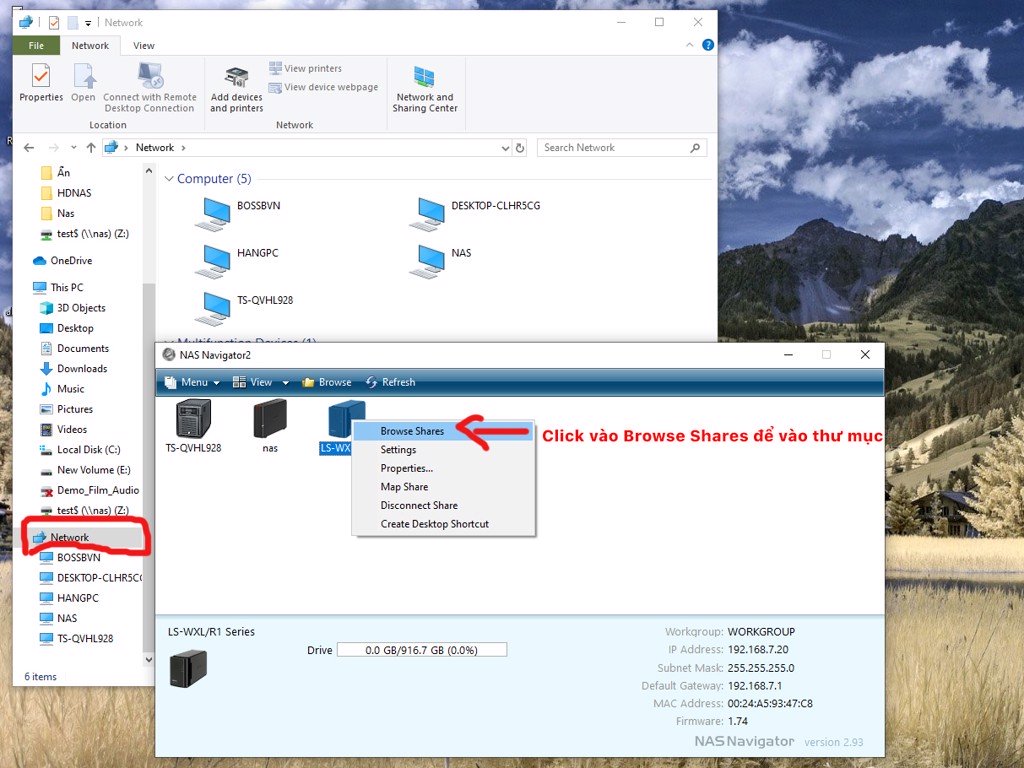Click Refresh in NAS Navigator2 toolbar

391,382
